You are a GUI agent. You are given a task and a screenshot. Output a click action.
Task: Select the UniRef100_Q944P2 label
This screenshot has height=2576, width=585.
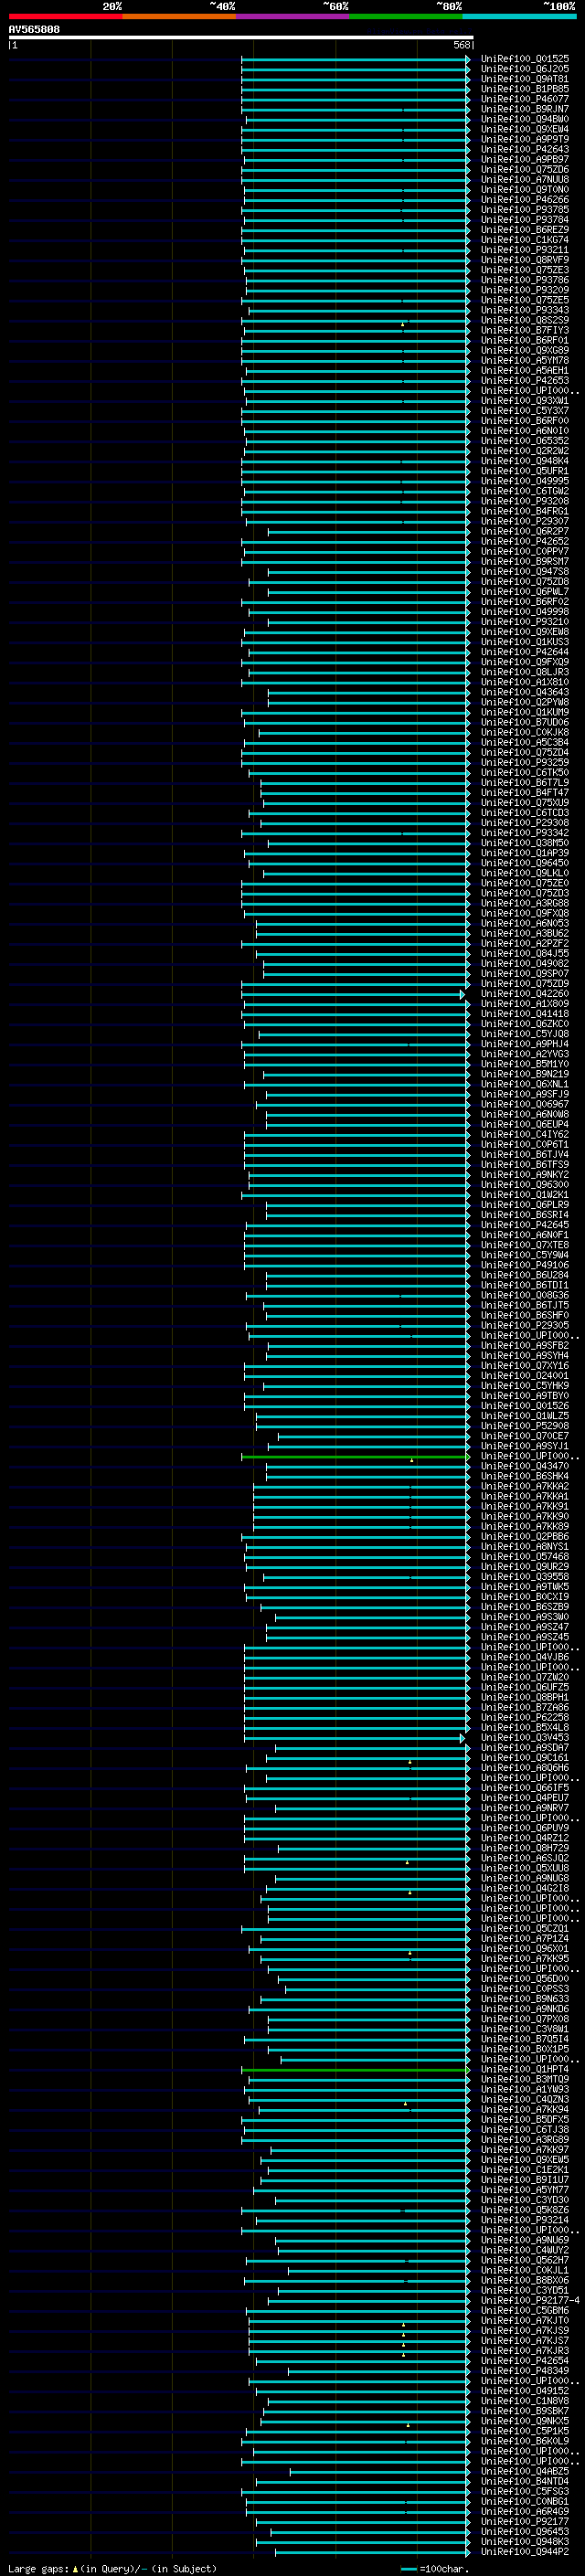click(525, 2552)
